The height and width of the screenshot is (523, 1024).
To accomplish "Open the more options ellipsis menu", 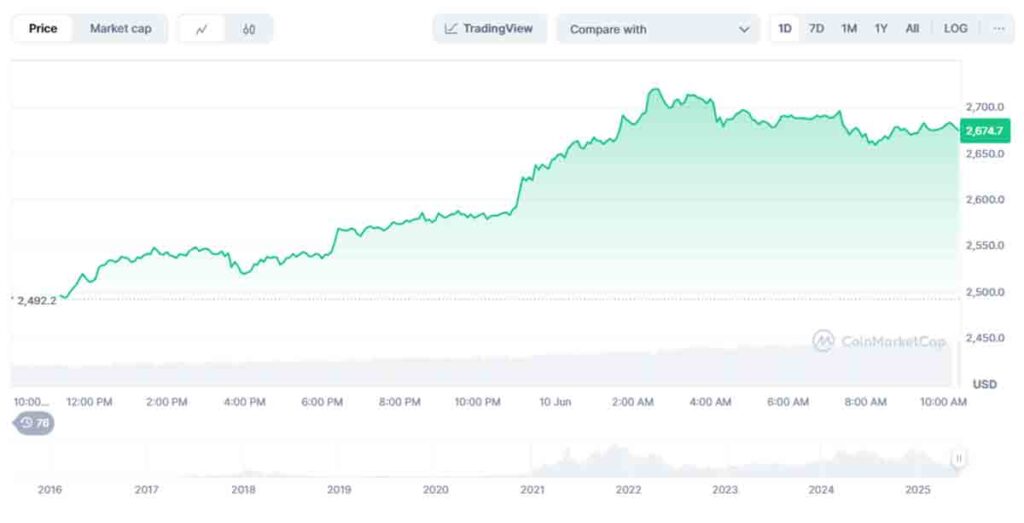I will [999, 29].
